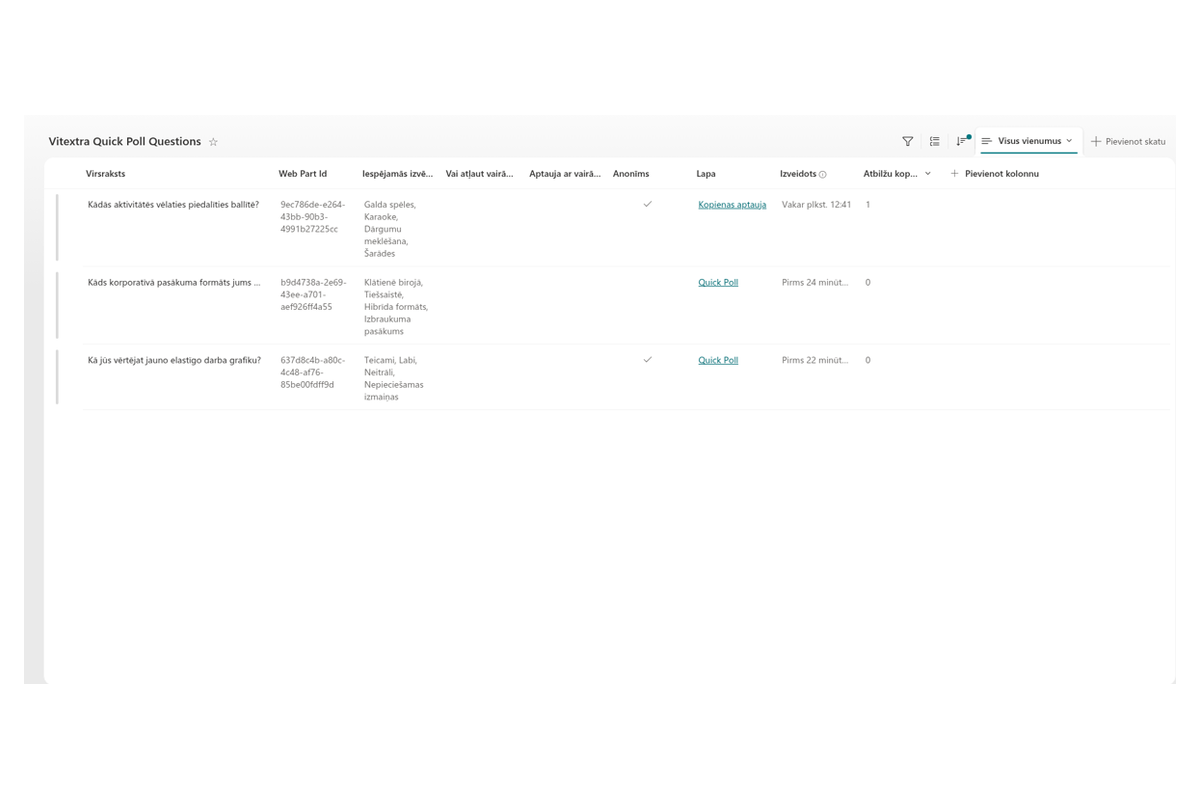The image size is (1200, 800).
Task: Click the Lapa column header
Action: click(706, 174)
